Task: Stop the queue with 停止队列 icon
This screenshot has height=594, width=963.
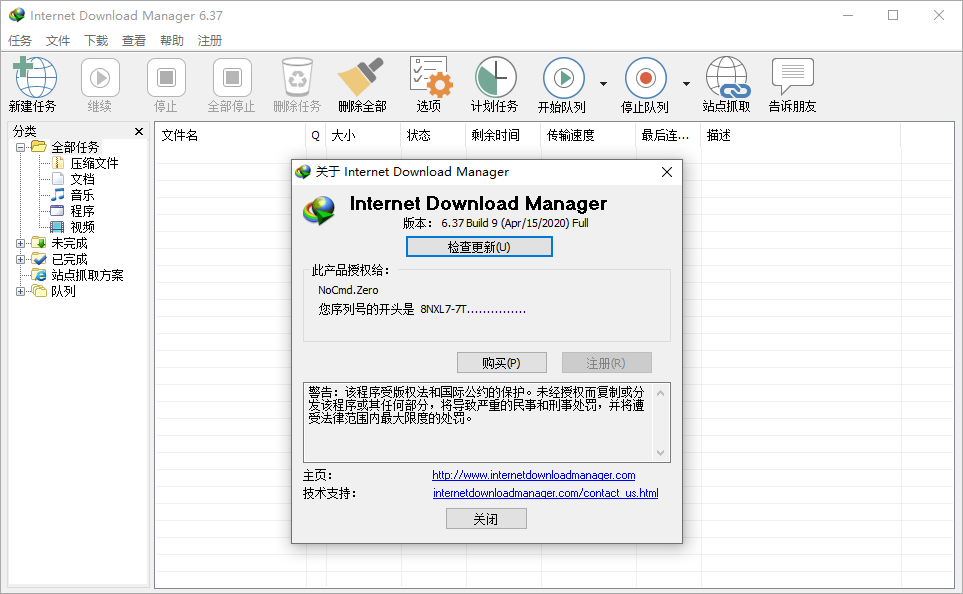Action: [645, 84]
